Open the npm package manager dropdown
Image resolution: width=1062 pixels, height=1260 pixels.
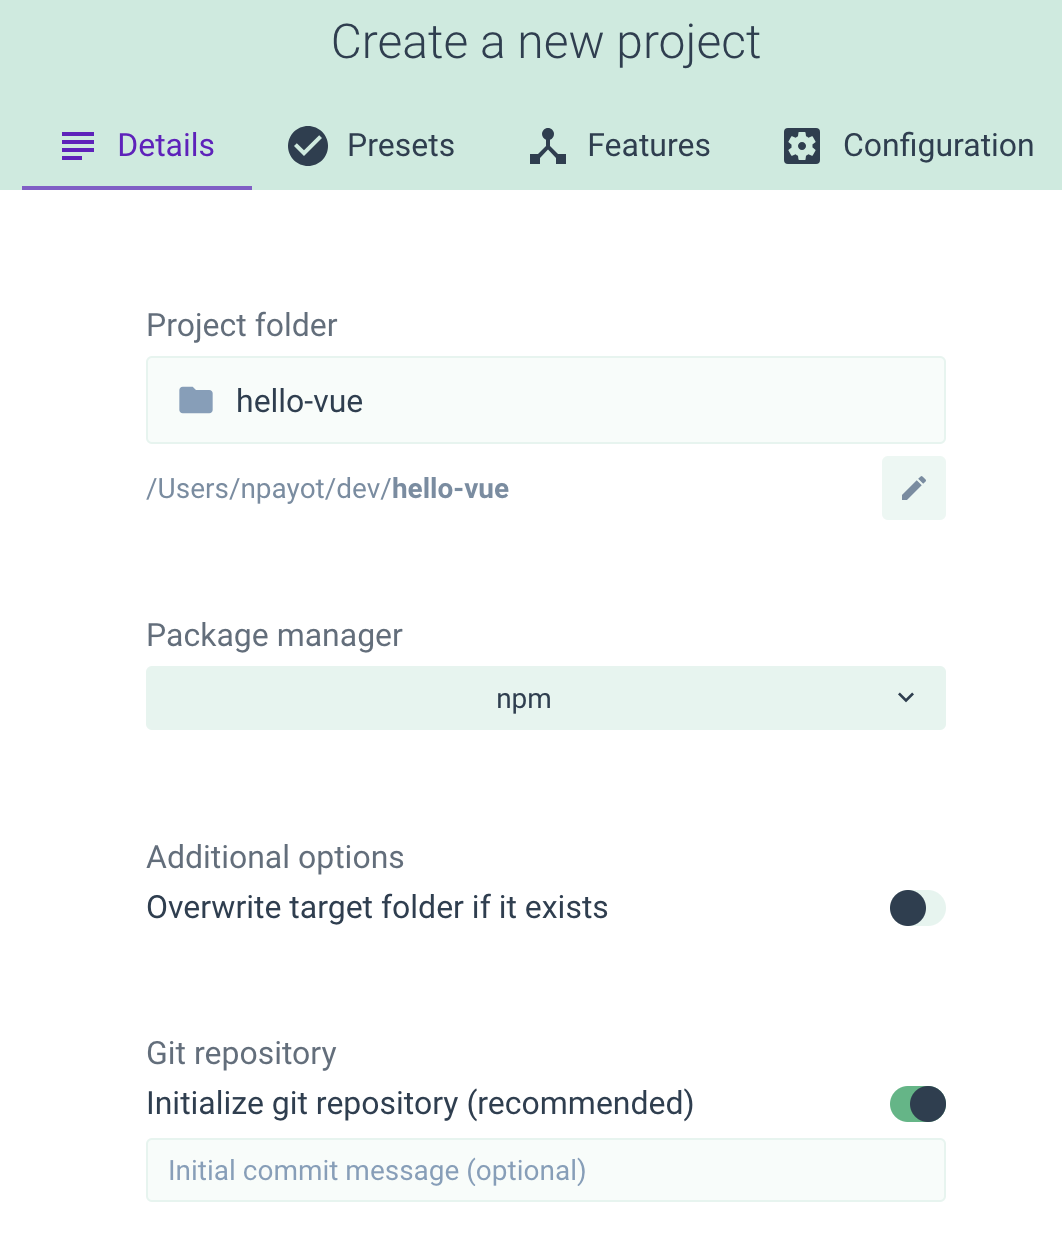tap(524, 698)
